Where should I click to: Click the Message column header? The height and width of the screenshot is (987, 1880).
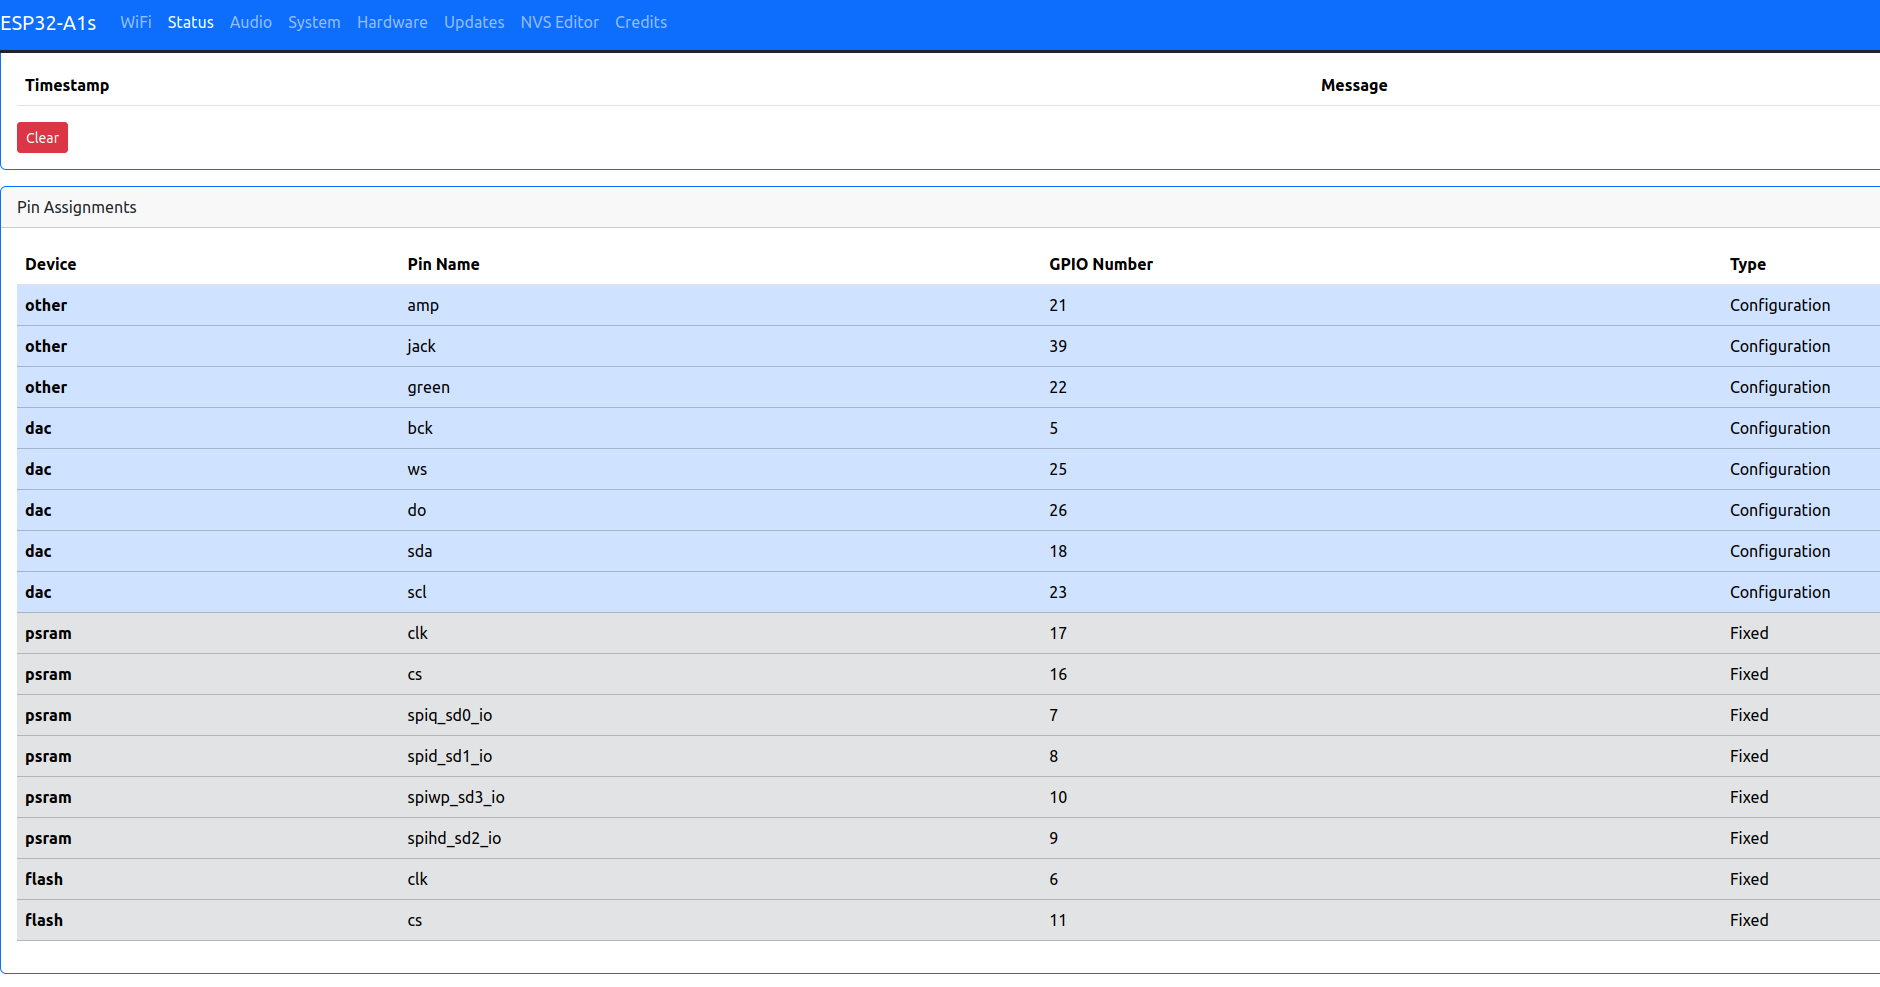pos(1353,85)
